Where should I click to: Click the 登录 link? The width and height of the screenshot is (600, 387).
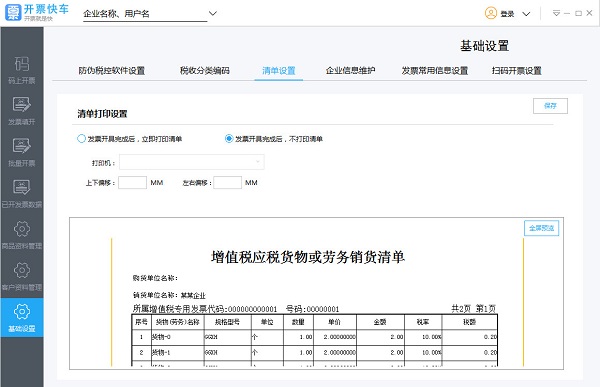(x=507, y=14)
